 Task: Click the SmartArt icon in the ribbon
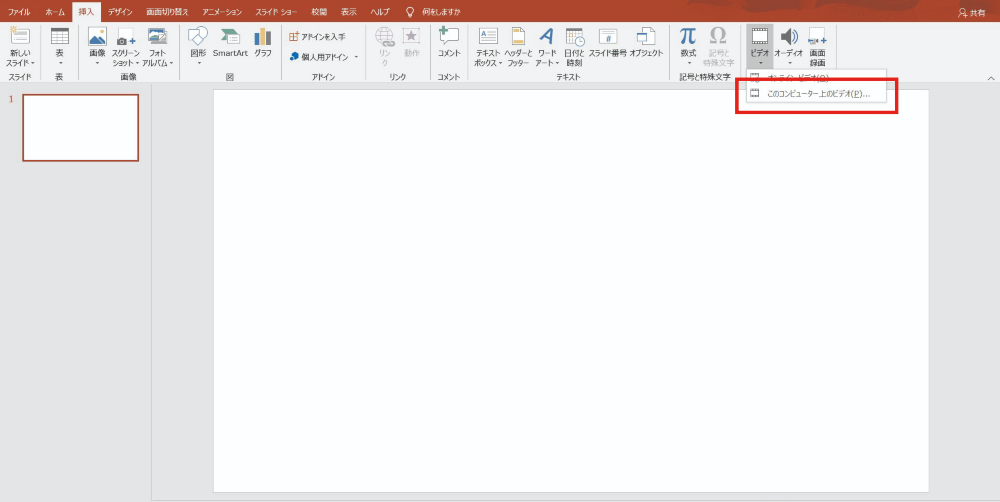(x=230, y=42)
